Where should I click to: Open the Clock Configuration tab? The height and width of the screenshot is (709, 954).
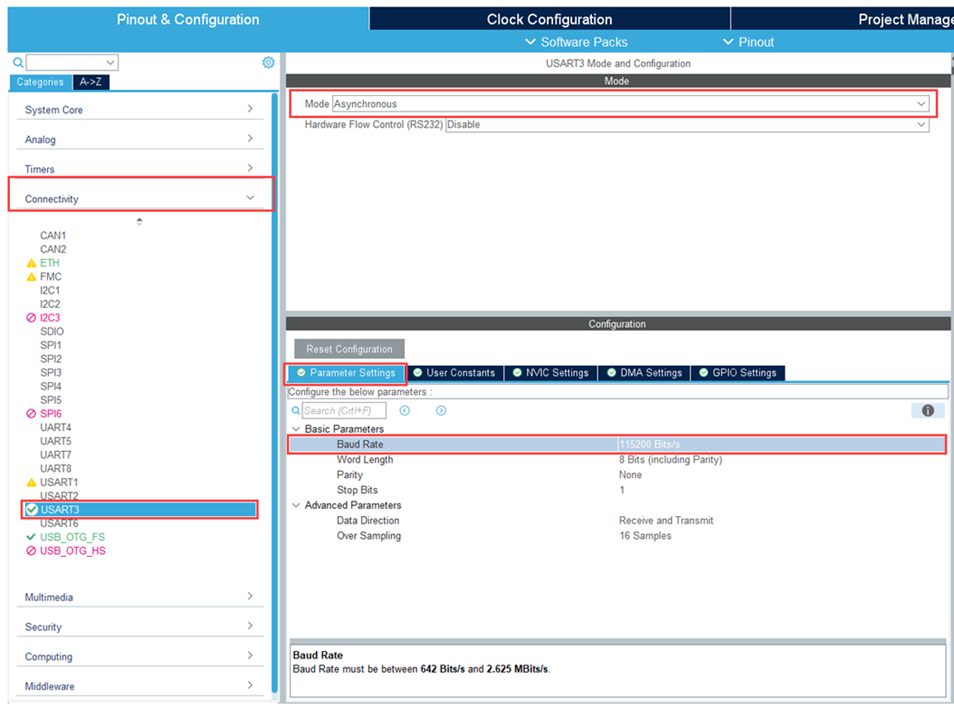[549, 19]
